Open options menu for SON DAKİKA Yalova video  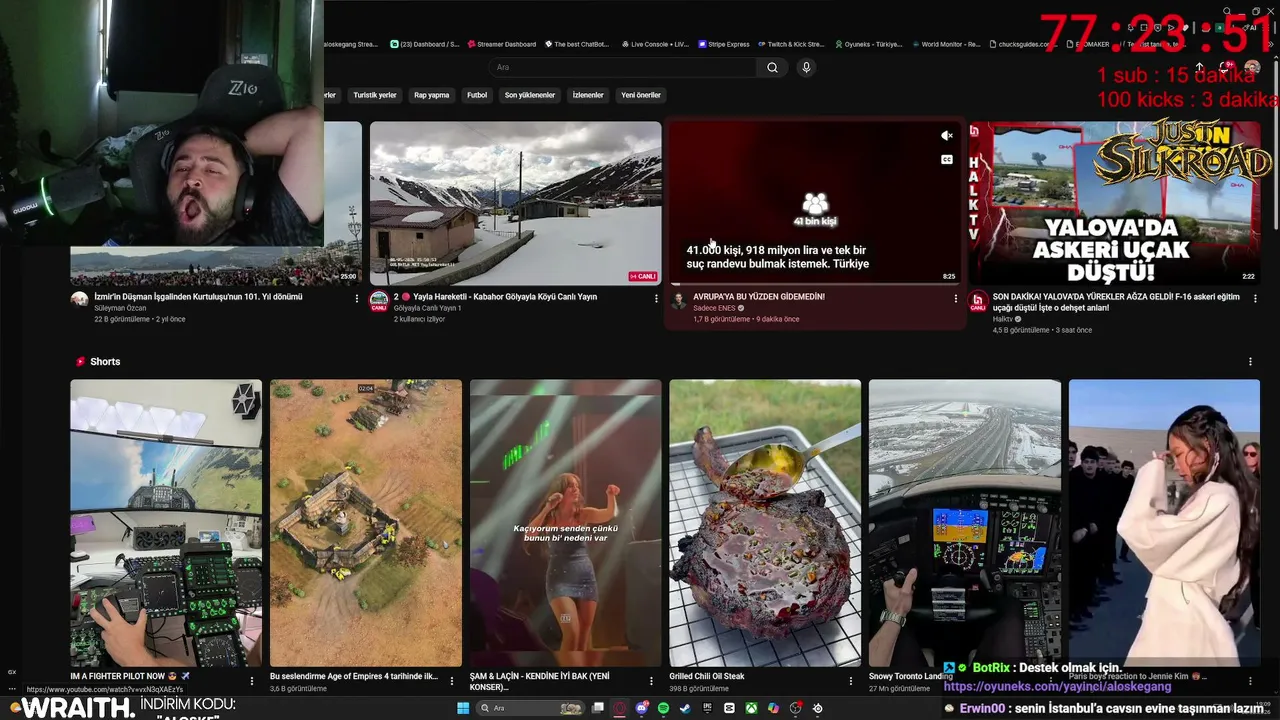[x=1255, y=298]
